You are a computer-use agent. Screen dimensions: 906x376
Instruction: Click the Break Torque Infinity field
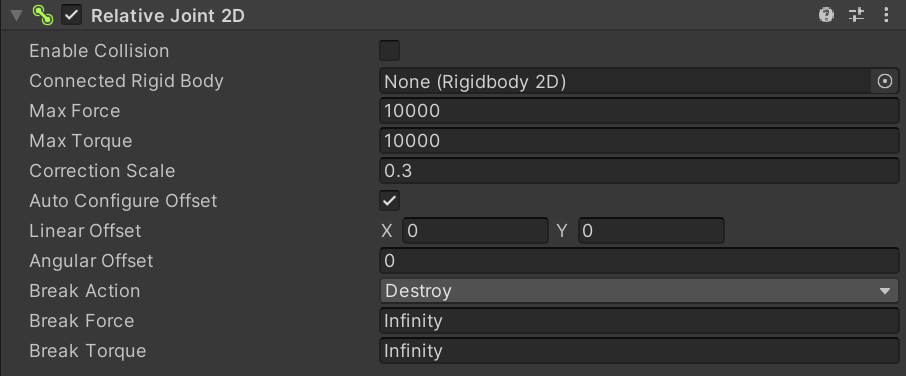tap(639, 351)
